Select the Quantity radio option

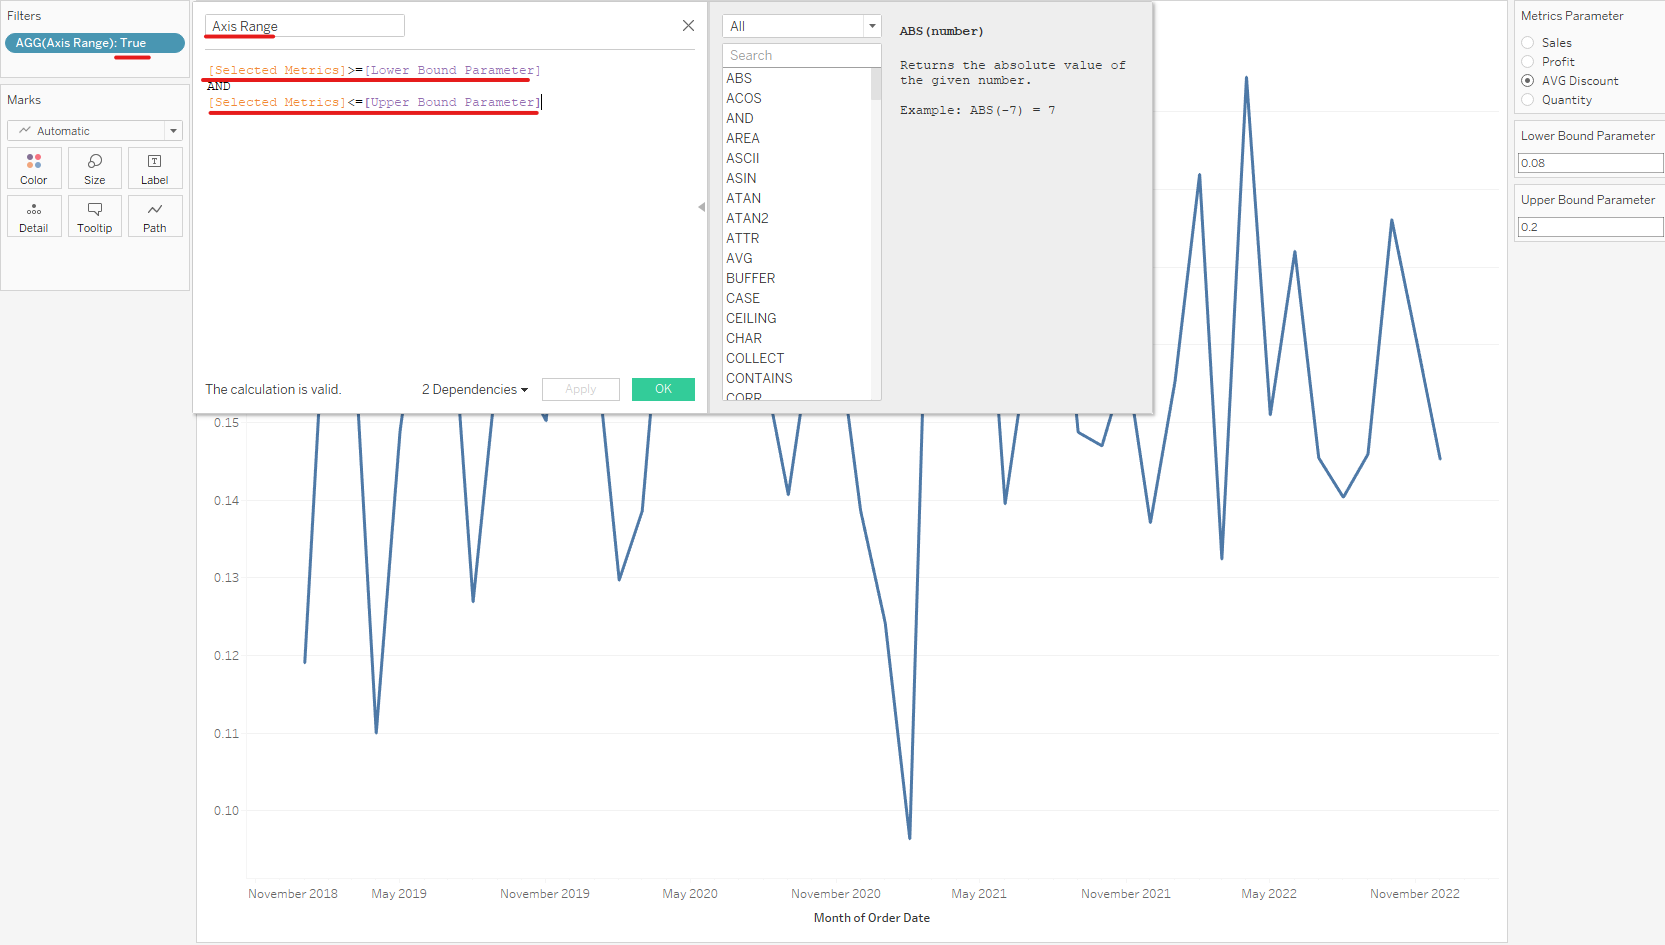1527,100
